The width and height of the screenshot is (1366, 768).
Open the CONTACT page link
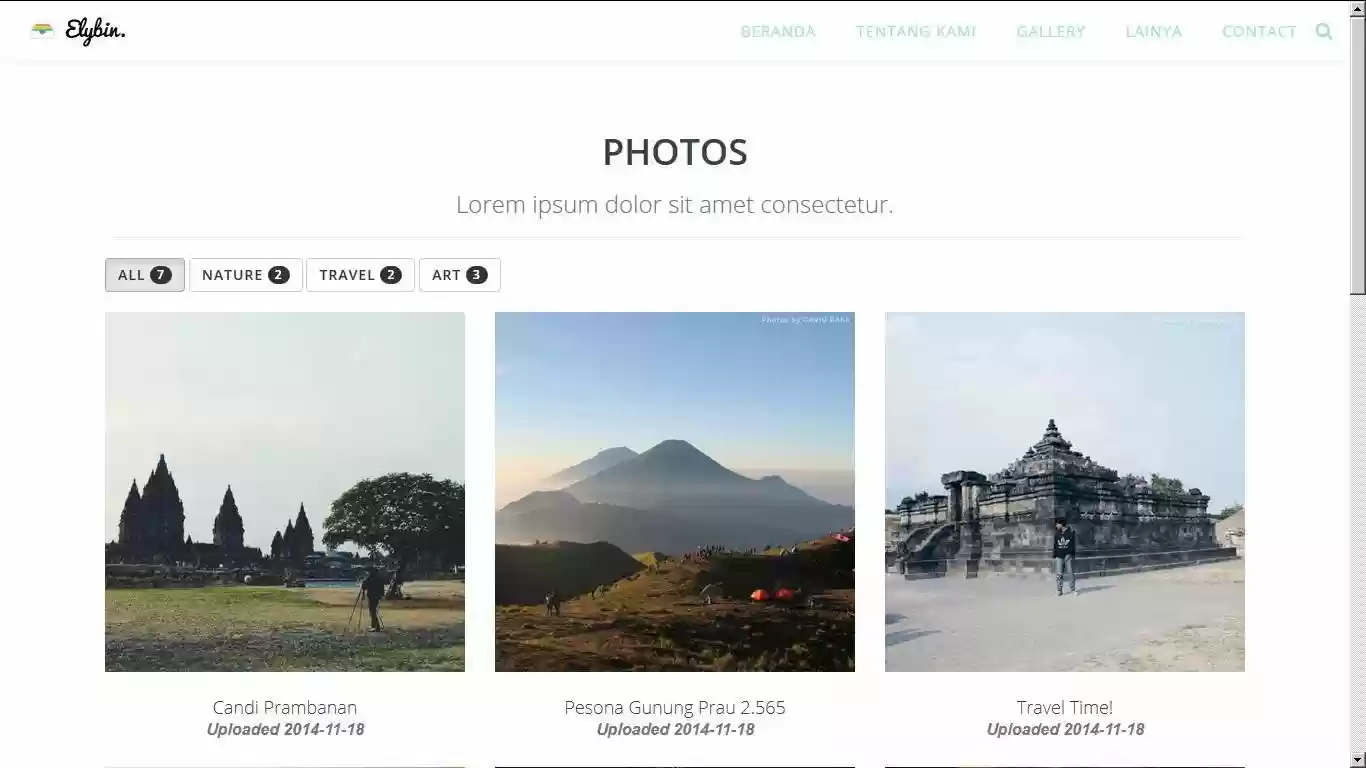click(x=1259, y=31)
